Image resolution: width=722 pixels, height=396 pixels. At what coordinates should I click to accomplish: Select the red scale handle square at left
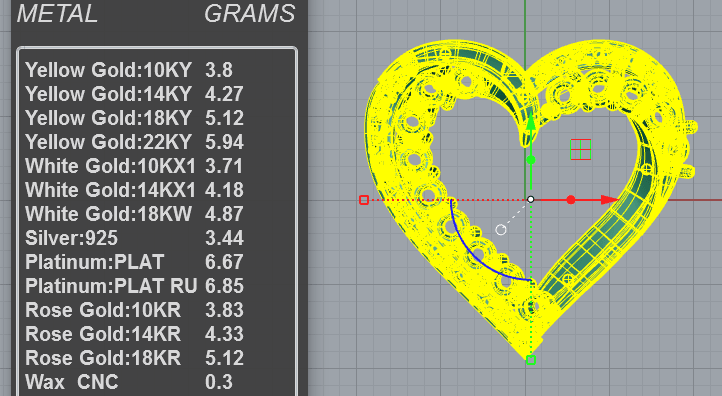coord(364,200)
